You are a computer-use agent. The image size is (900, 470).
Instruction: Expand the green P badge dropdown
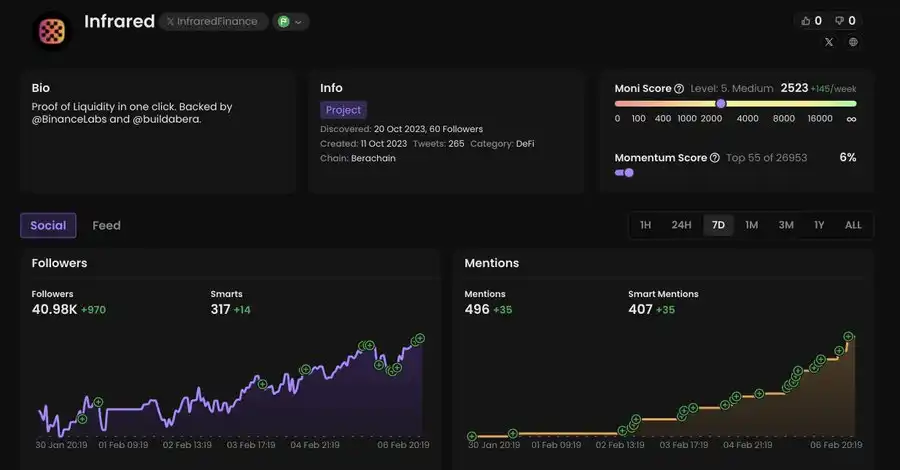(x=291, y=21)
